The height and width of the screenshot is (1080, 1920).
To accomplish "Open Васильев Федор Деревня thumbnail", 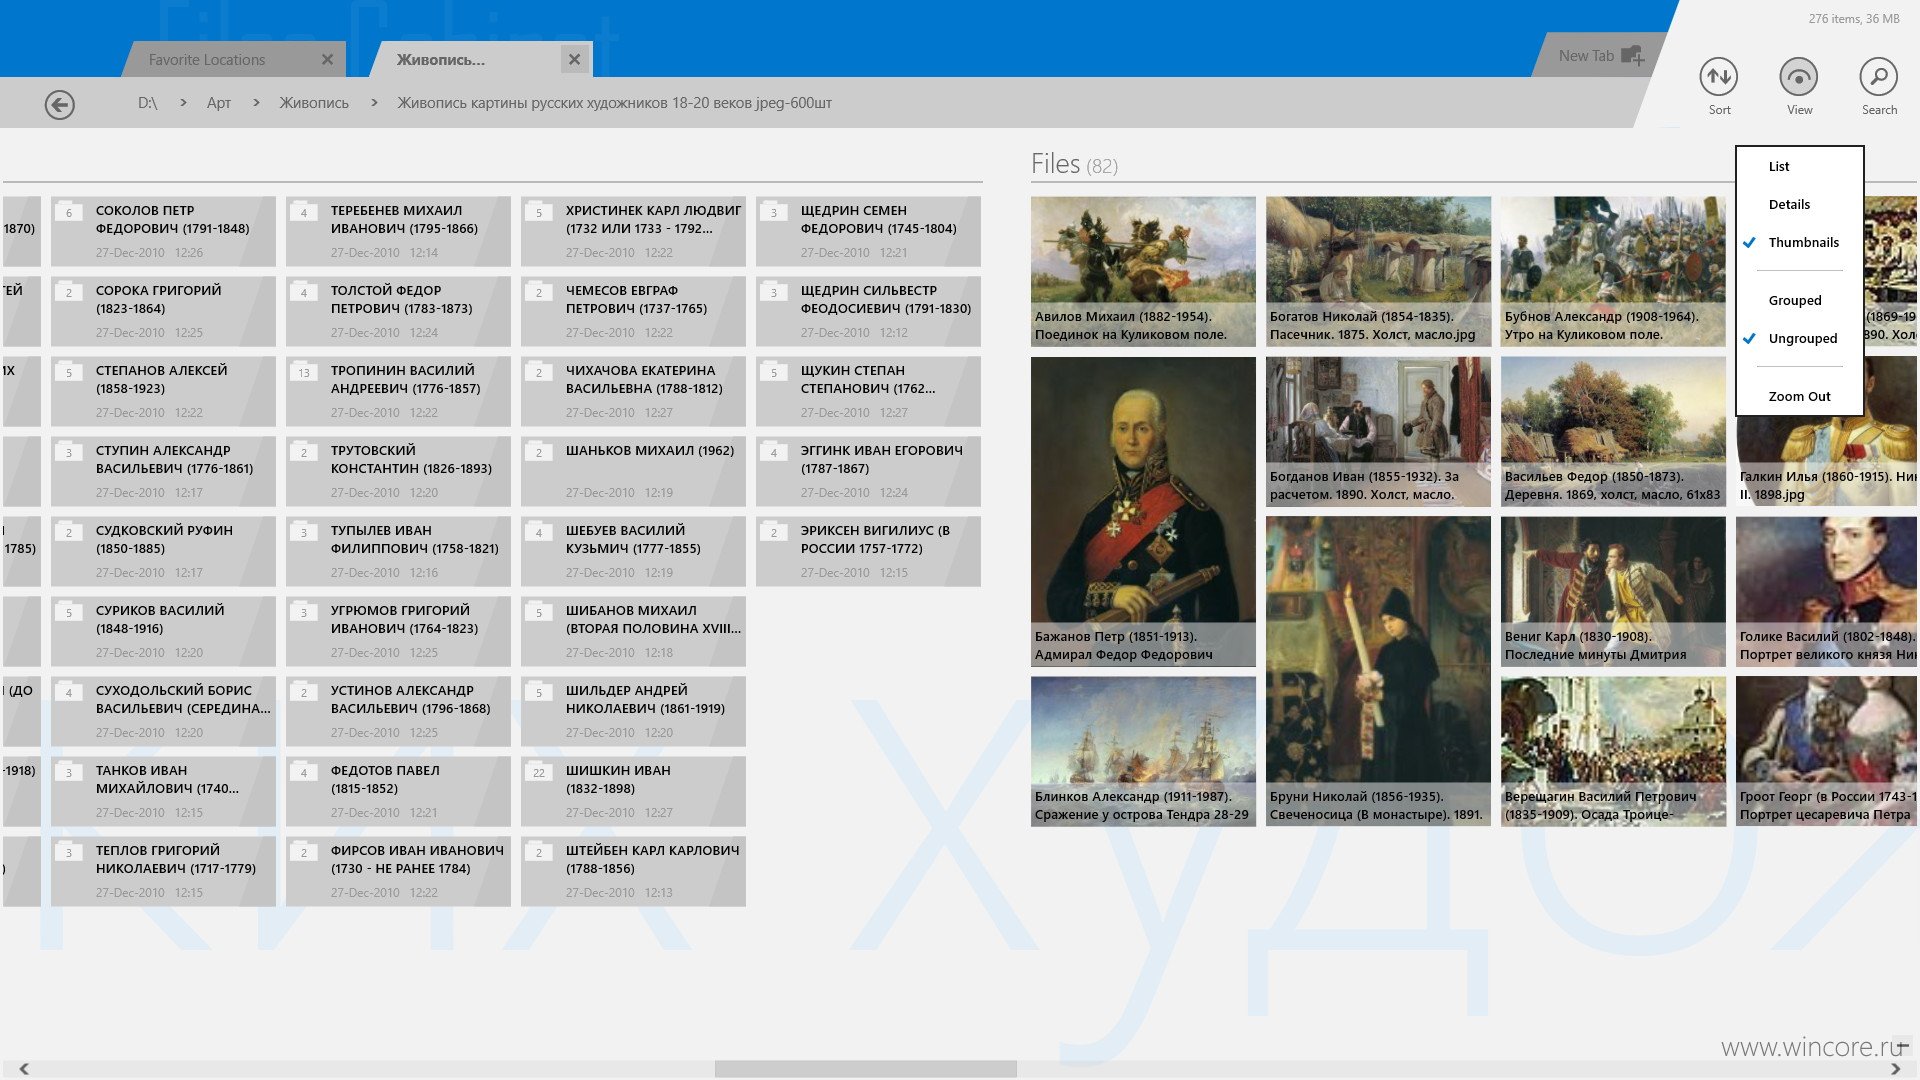I will pyautogui.click(x=1613, y=431).
